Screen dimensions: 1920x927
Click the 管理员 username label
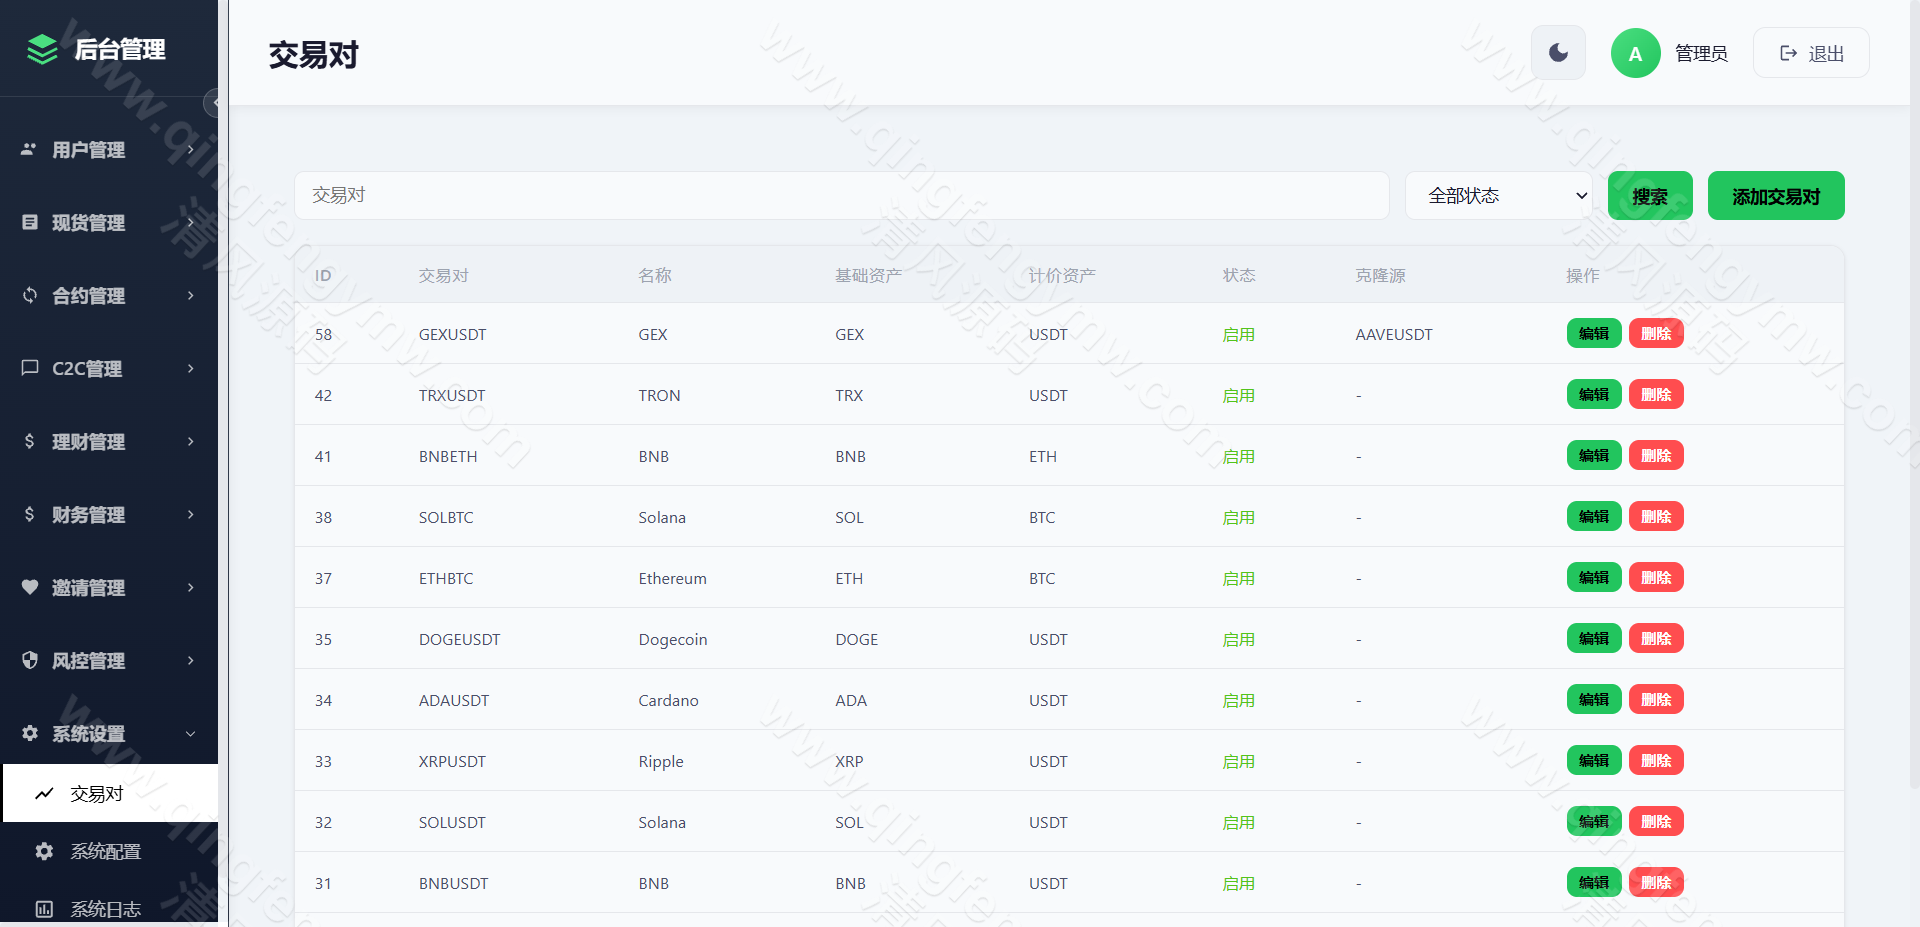(1701, 53)
